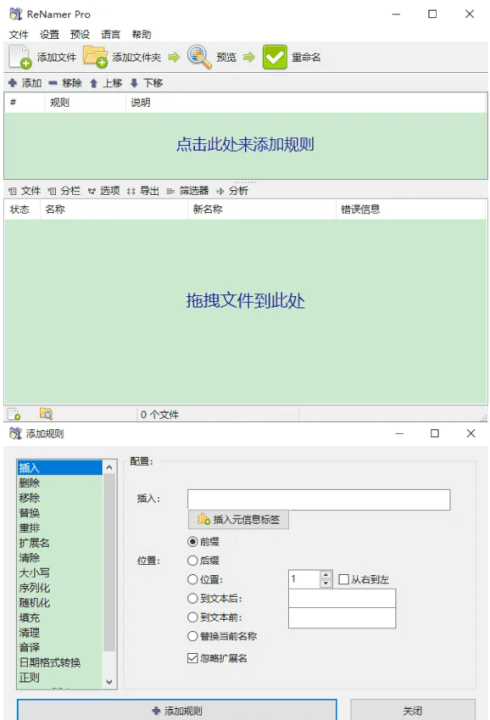Click the position spinner up arrow

326,574
